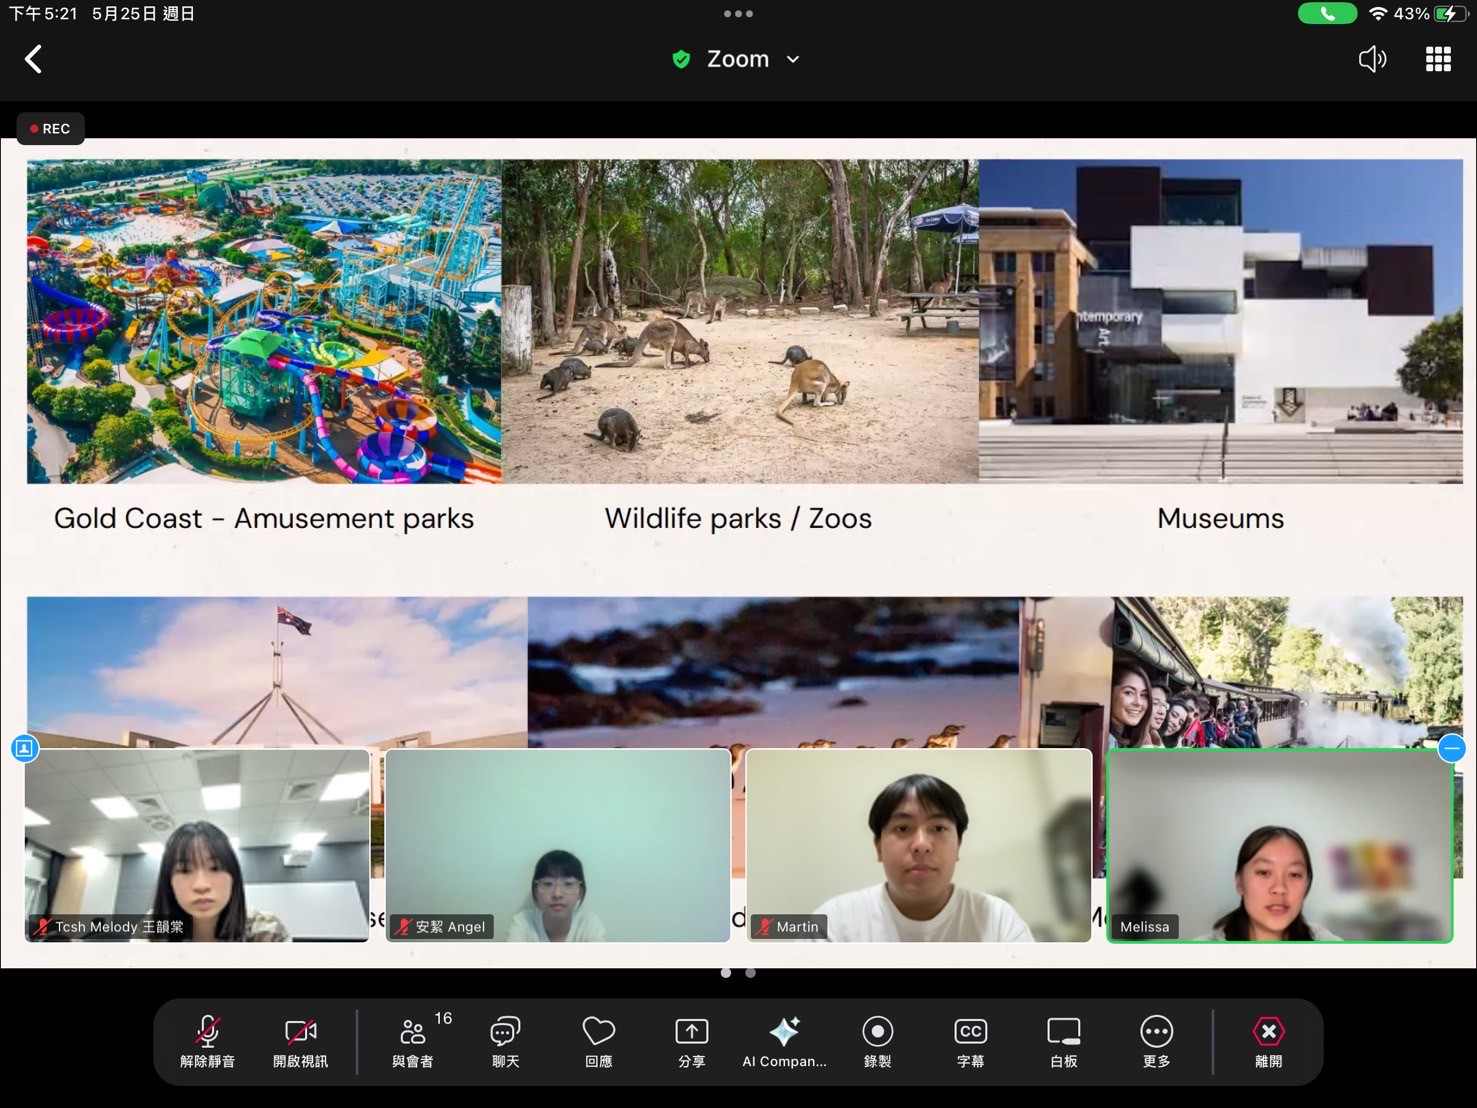Turn on camera with 開啟視訊
This screenshot has width=1477, height=1108.
coord(300,1041)
